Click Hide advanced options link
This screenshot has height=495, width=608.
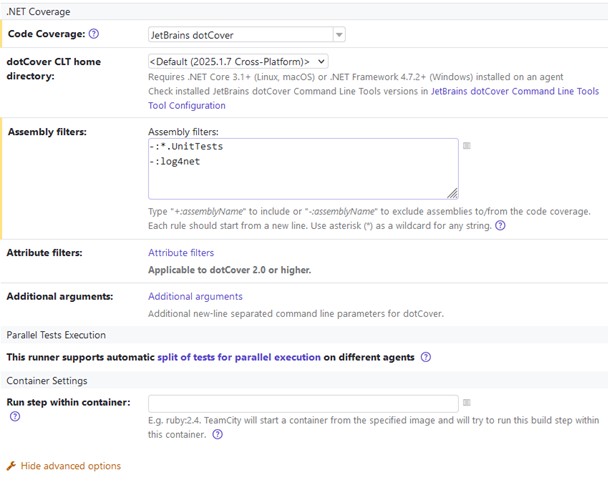pos(71,466)
